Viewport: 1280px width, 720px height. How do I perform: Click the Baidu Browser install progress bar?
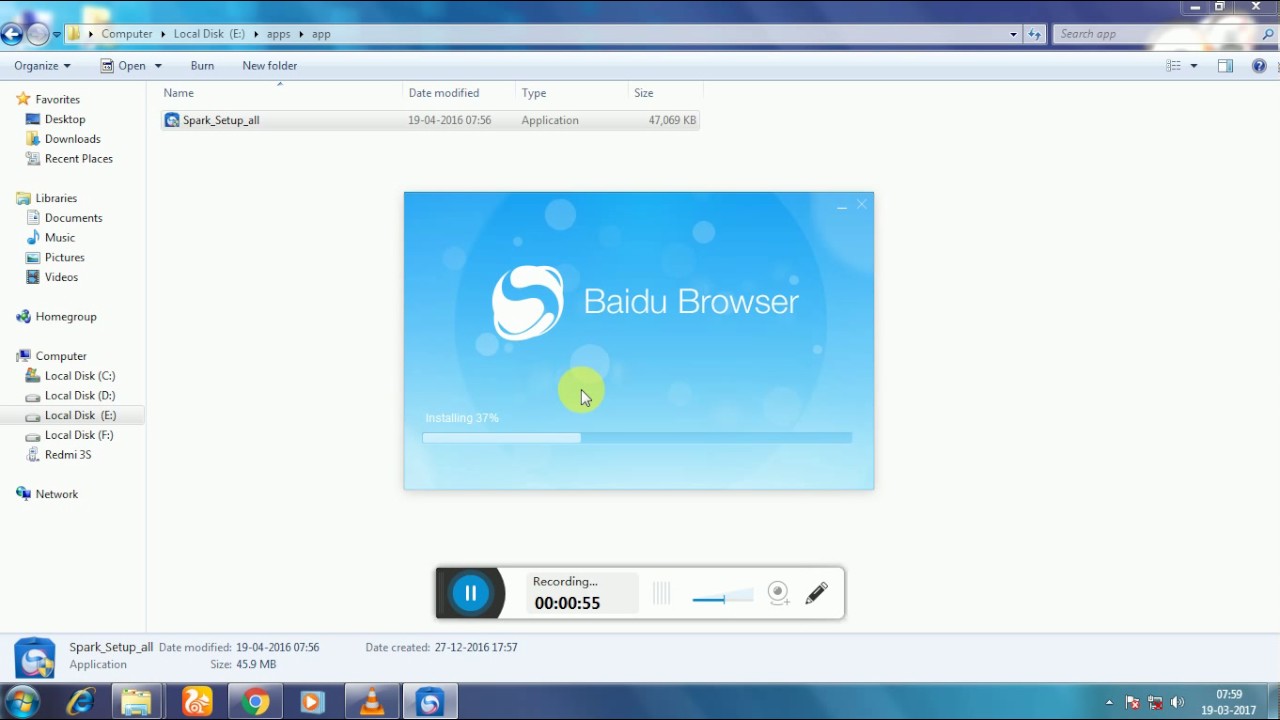637,437
